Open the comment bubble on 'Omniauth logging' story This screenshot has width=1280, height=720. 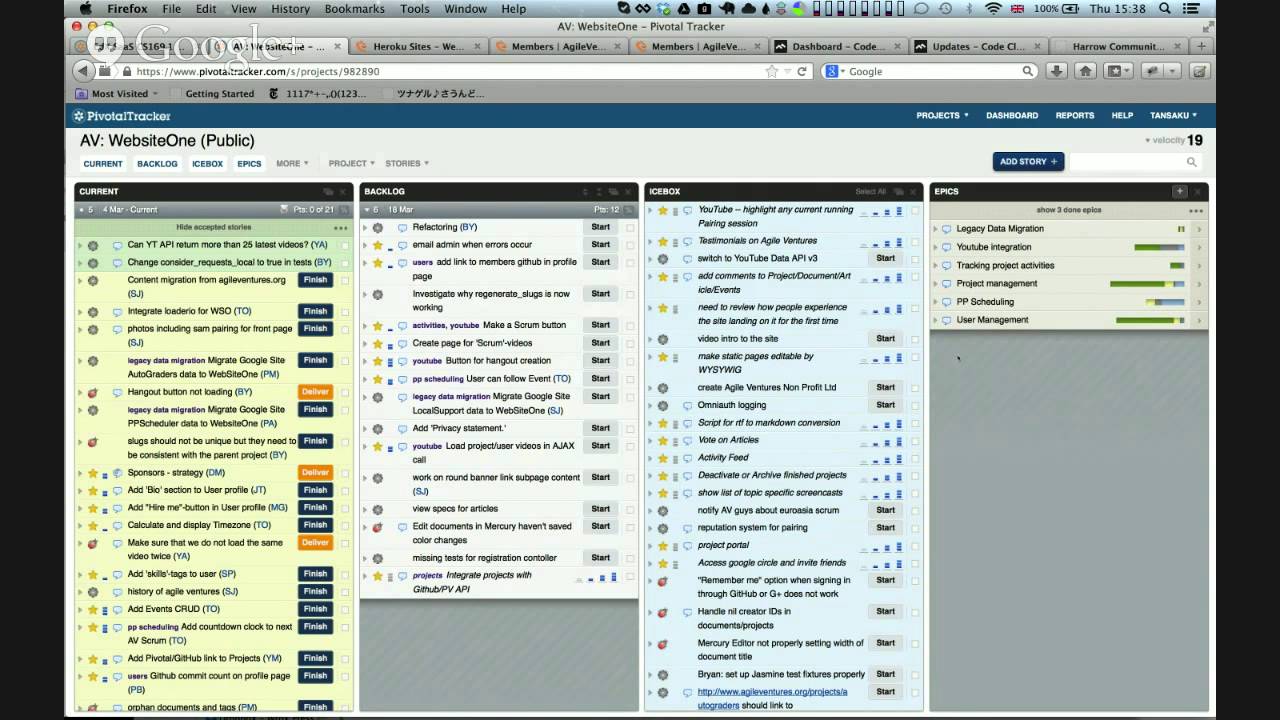pyautogui.click(x=688, y=405)
